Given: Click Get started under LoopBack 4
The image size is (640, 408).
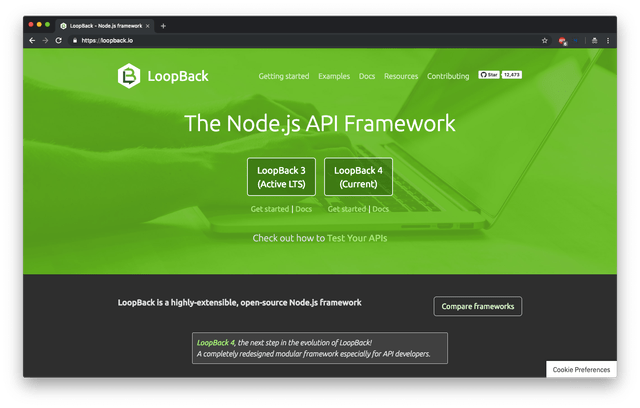Looking at the screenshot, I should click(x=347, y=209).
